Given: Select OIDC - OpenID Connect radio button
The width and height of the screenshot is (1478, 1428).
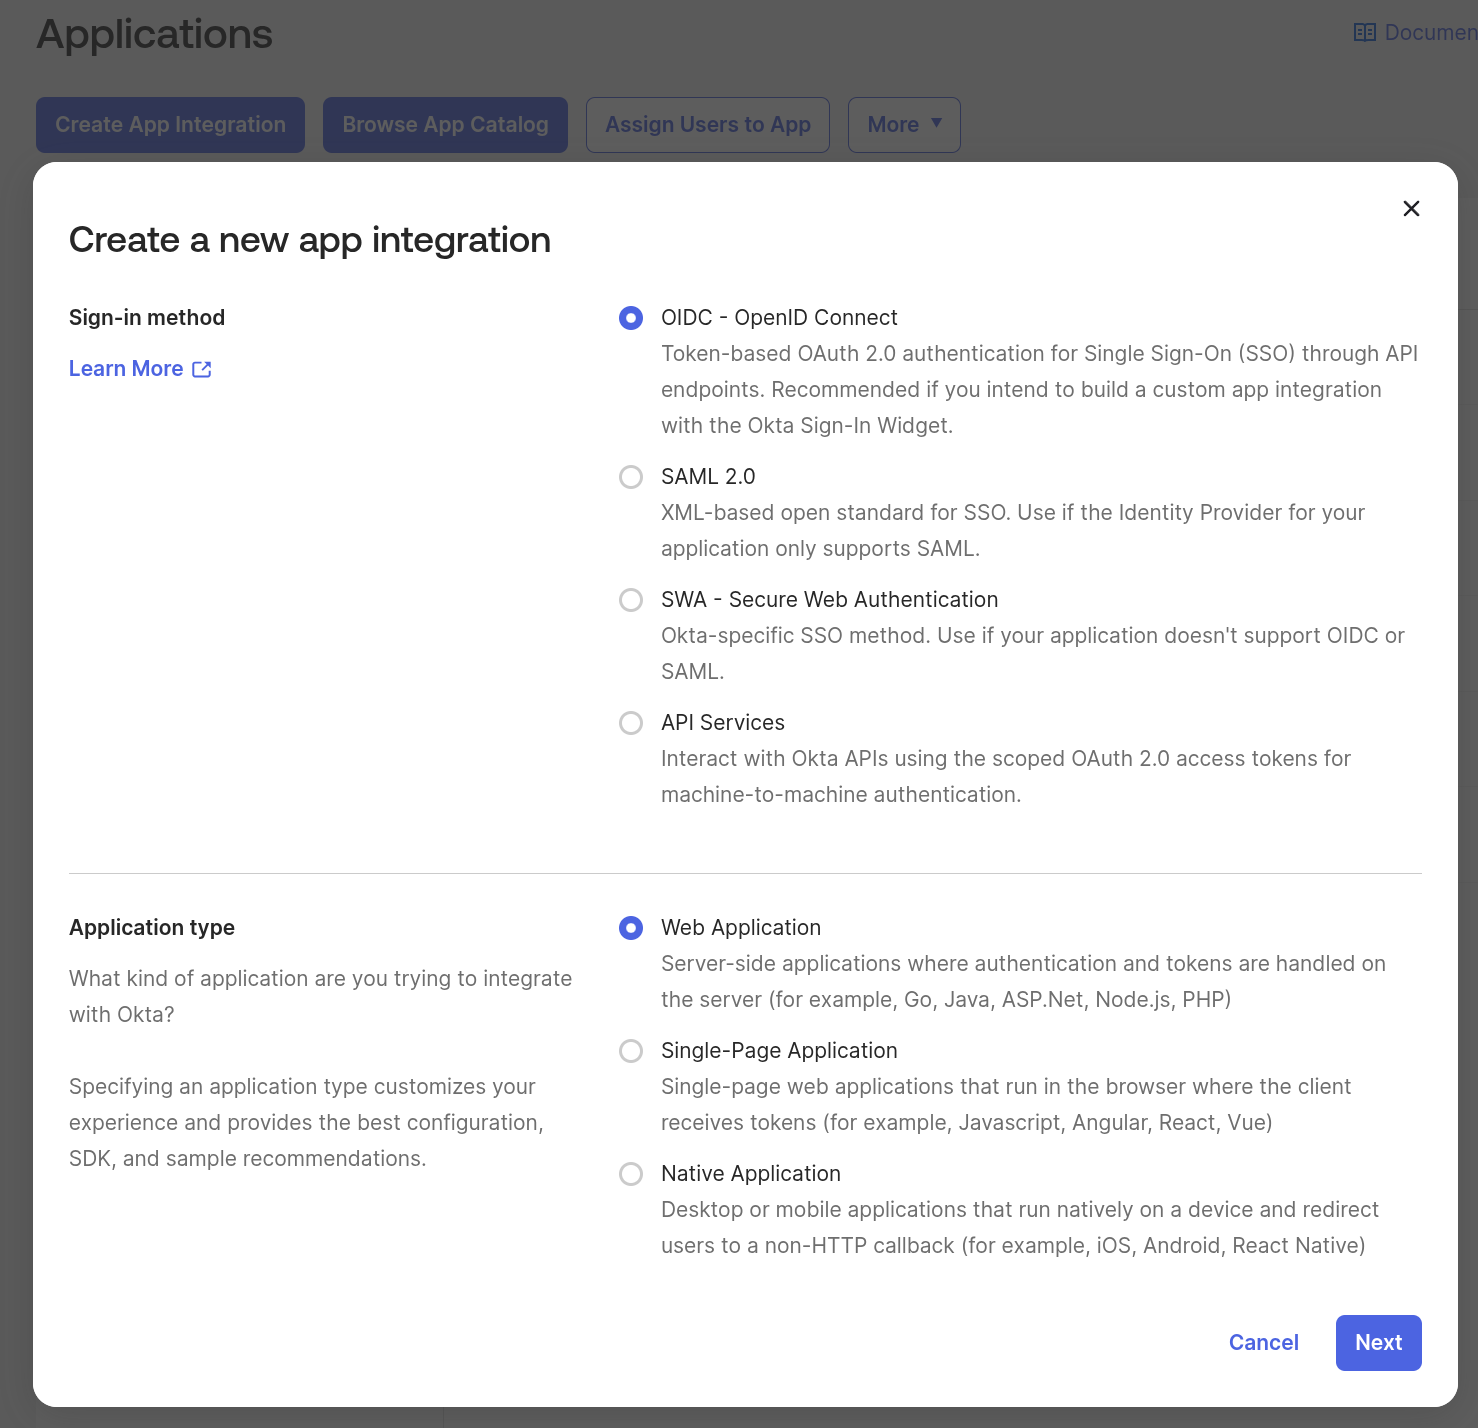Looking at the screenshot, I should point(631,318).
